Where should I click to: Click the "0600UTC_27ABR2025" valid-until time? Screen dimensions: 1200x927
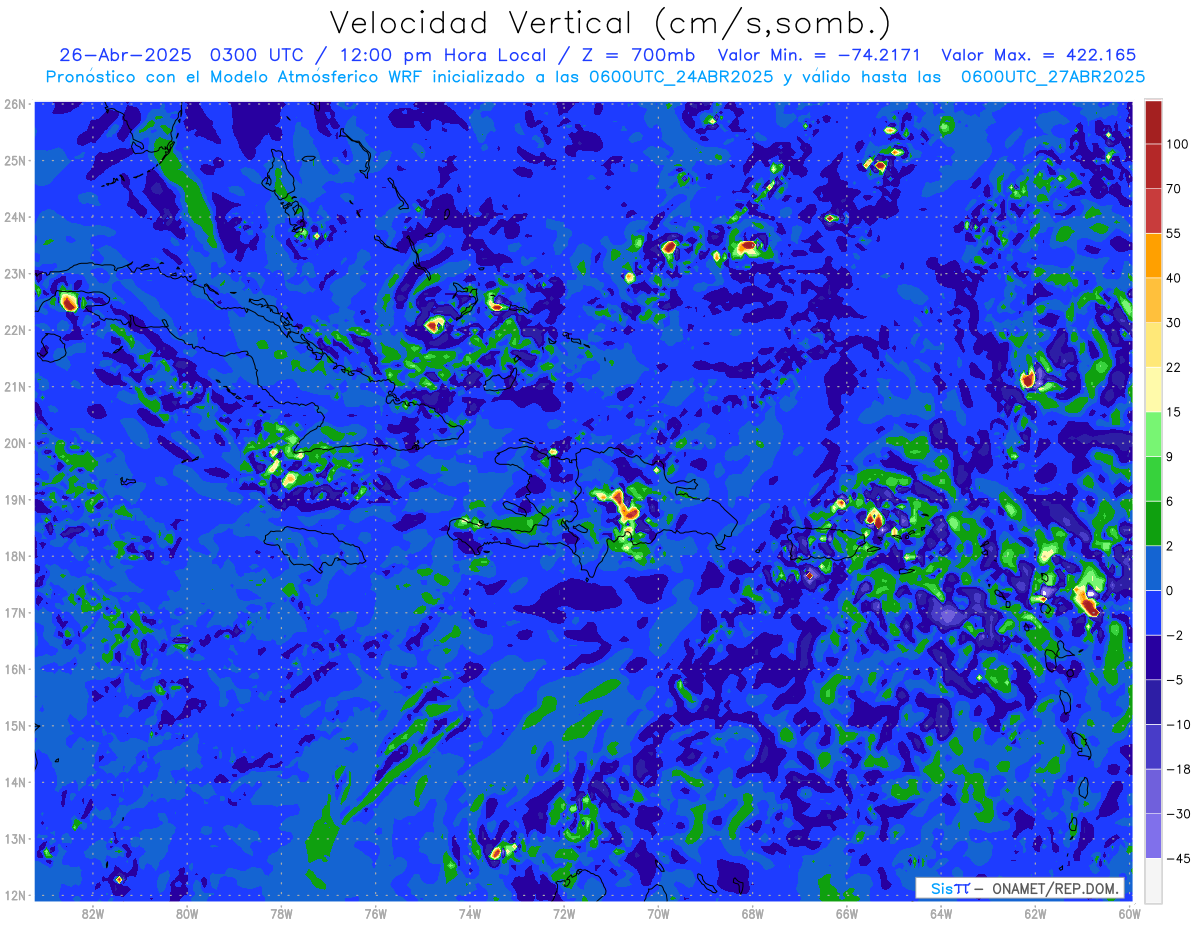tap(1053, 77)
